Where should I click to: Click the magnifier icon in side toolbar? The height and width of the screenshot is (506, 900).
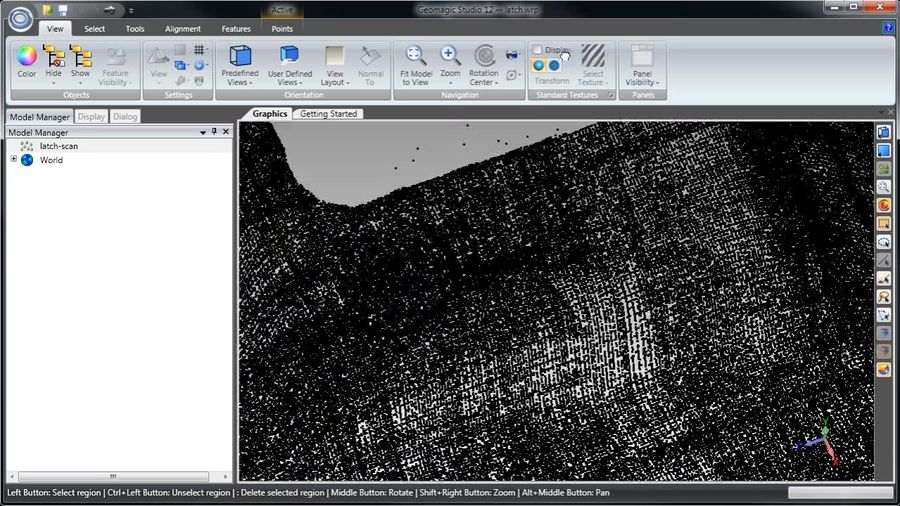(884, 187)
